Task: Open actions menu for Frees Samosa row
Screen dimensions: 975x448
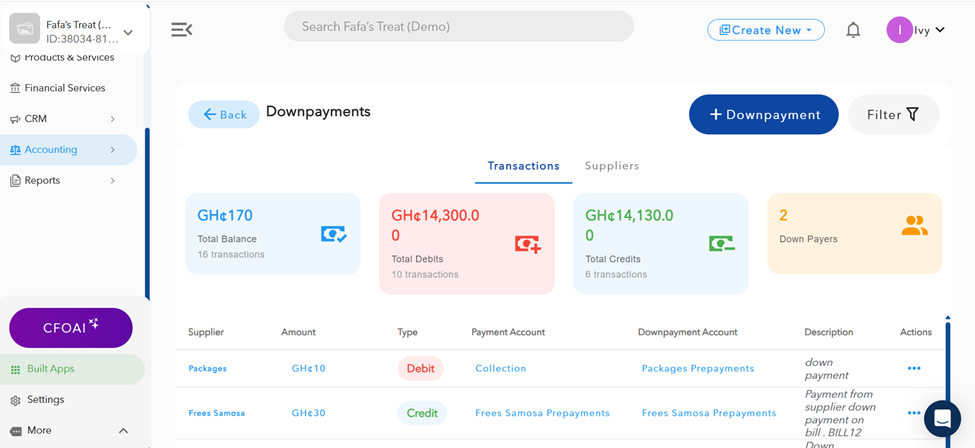Action: 914,412
